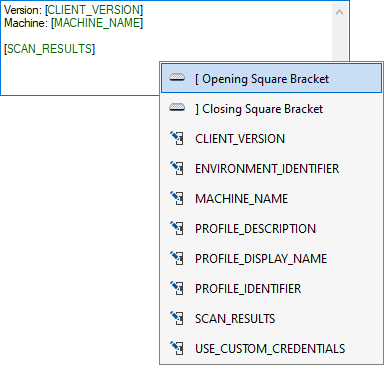Choose PROFILE_DESCRIPTION in the popup menu

[271, 229]
